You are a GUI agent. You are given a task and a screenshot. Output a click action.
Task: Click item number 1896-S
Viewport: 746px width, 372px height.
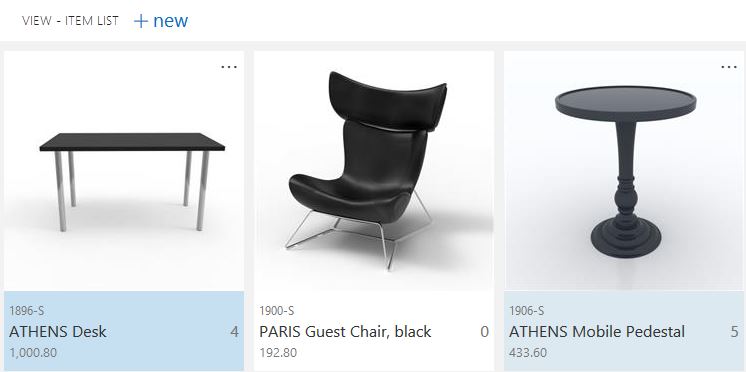tap(27, 311)
